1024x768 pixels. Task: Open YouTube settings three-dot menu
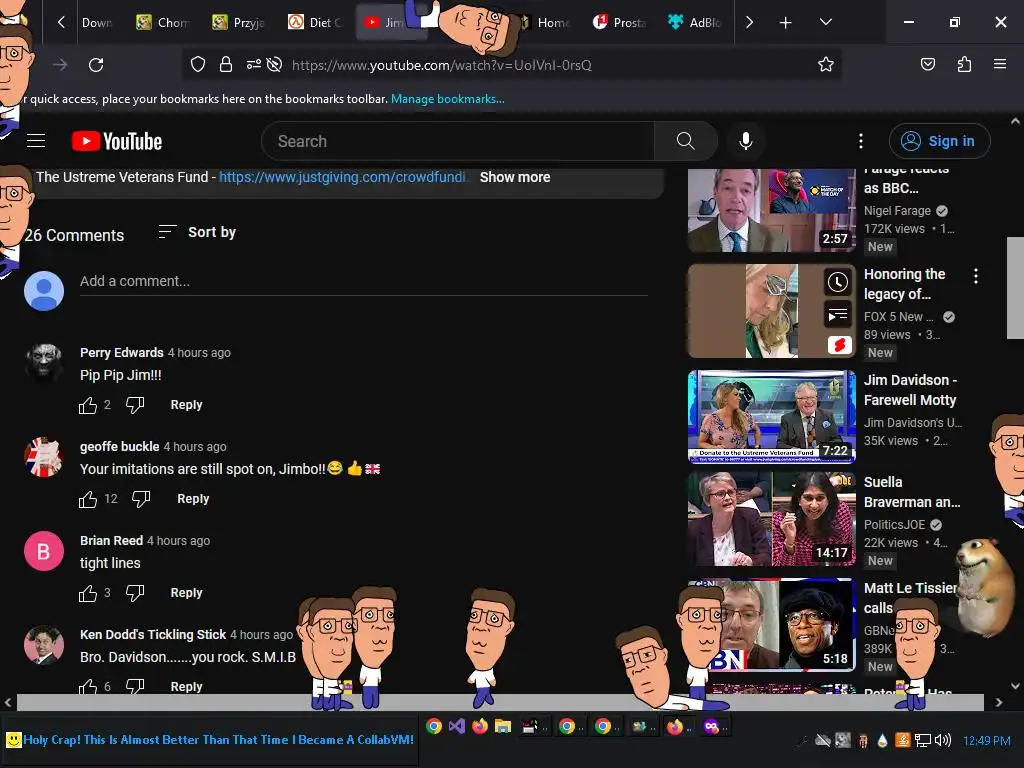coord(861,141)
